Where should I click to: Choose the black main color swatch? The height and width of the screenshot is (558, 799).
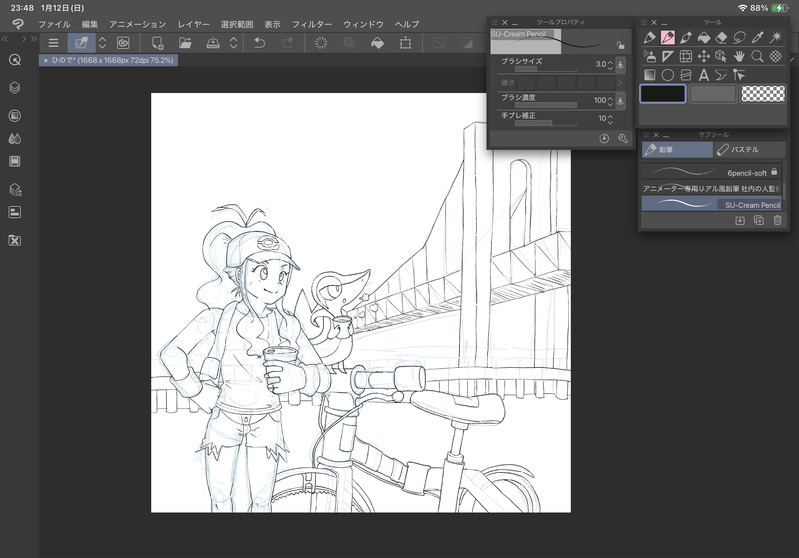tap(662, 94)
